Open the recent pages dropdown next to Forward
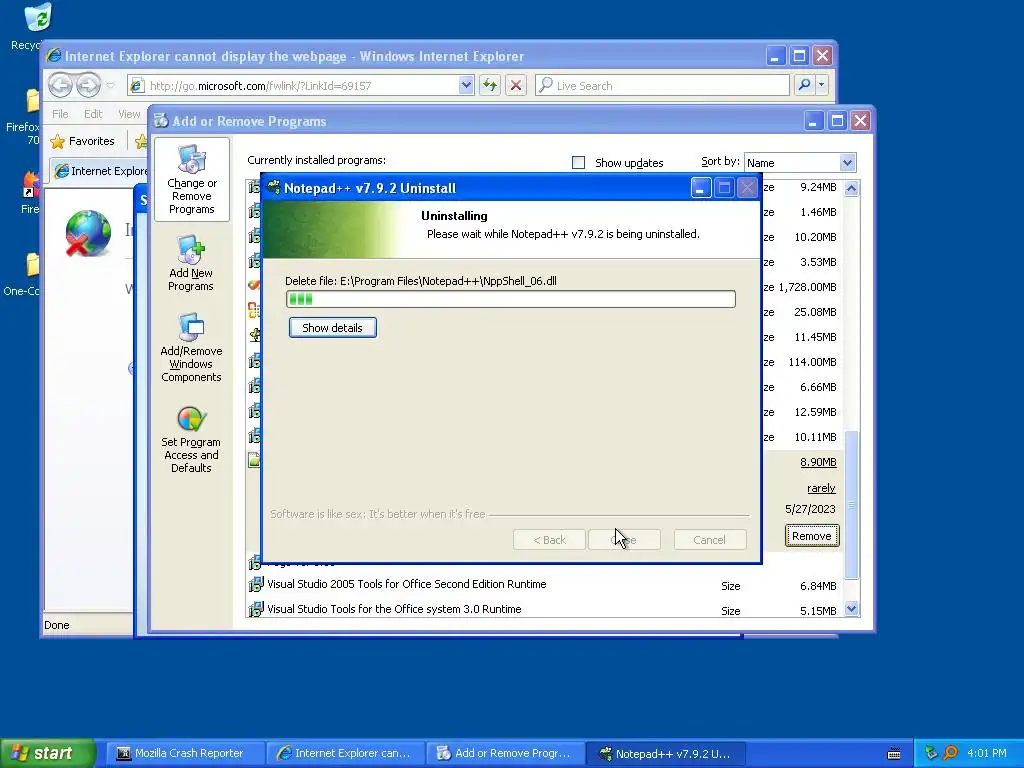Viewport: 1024px width, 768px height. [x=110, y=86]
